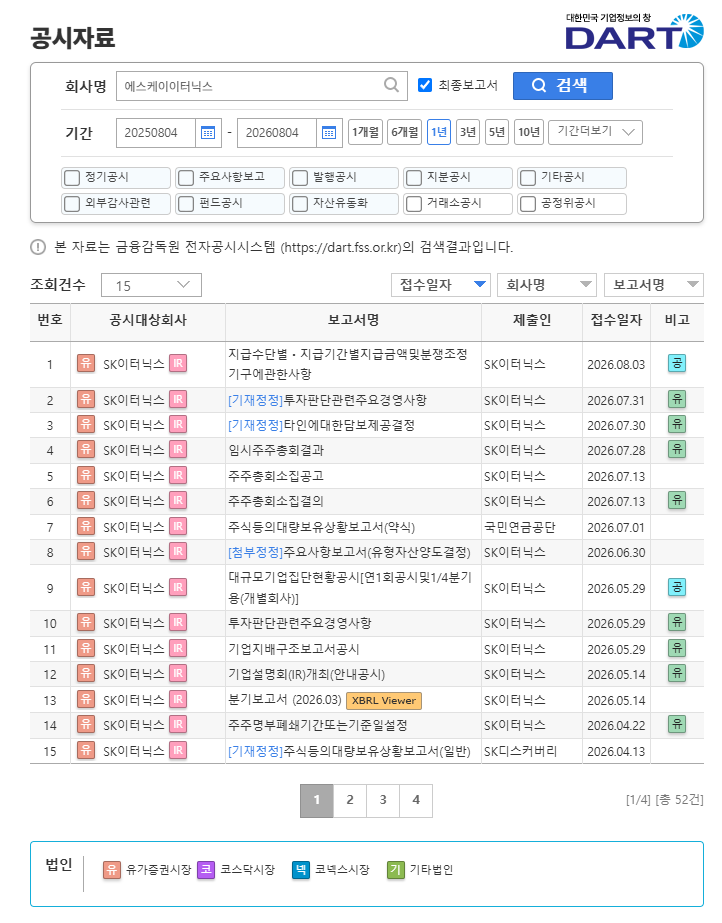Click the 코스닥시장 legend icon
Image resolution: width=722 pixels, height=923 pixels.
206,869
